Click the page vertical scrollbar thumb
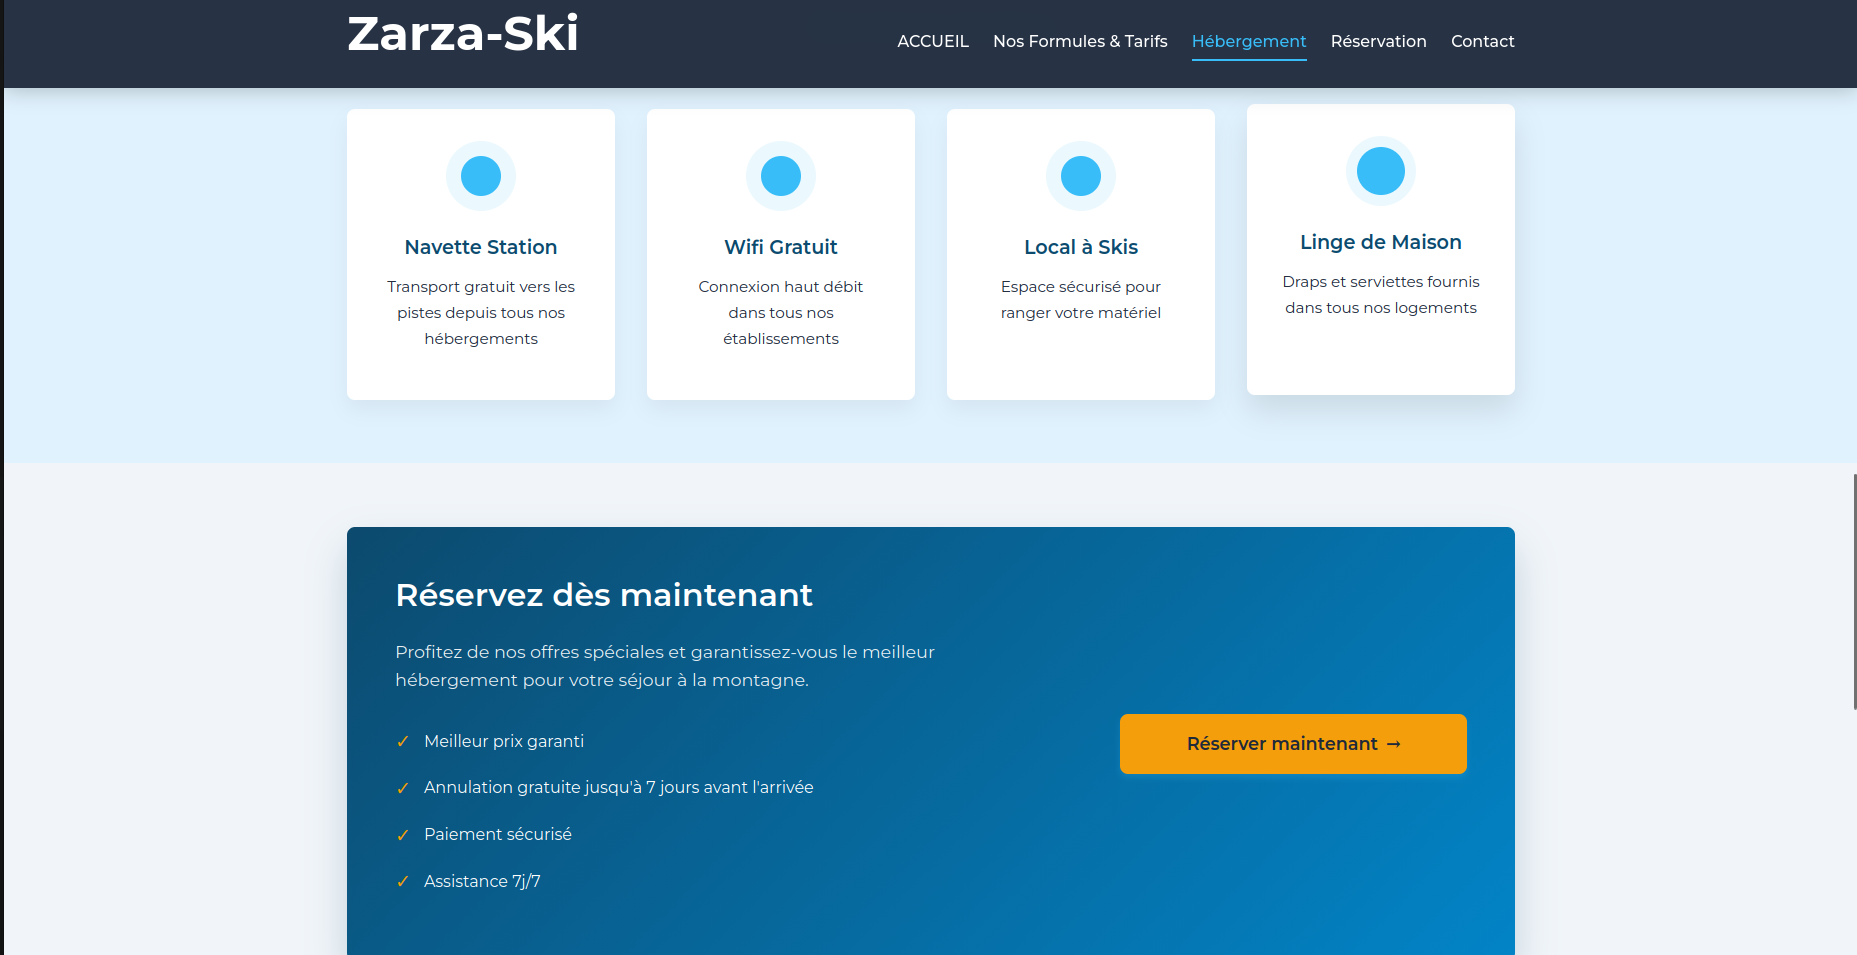Image resolution: width=1857 pixels, height=955 pixels. (1853, 590)
